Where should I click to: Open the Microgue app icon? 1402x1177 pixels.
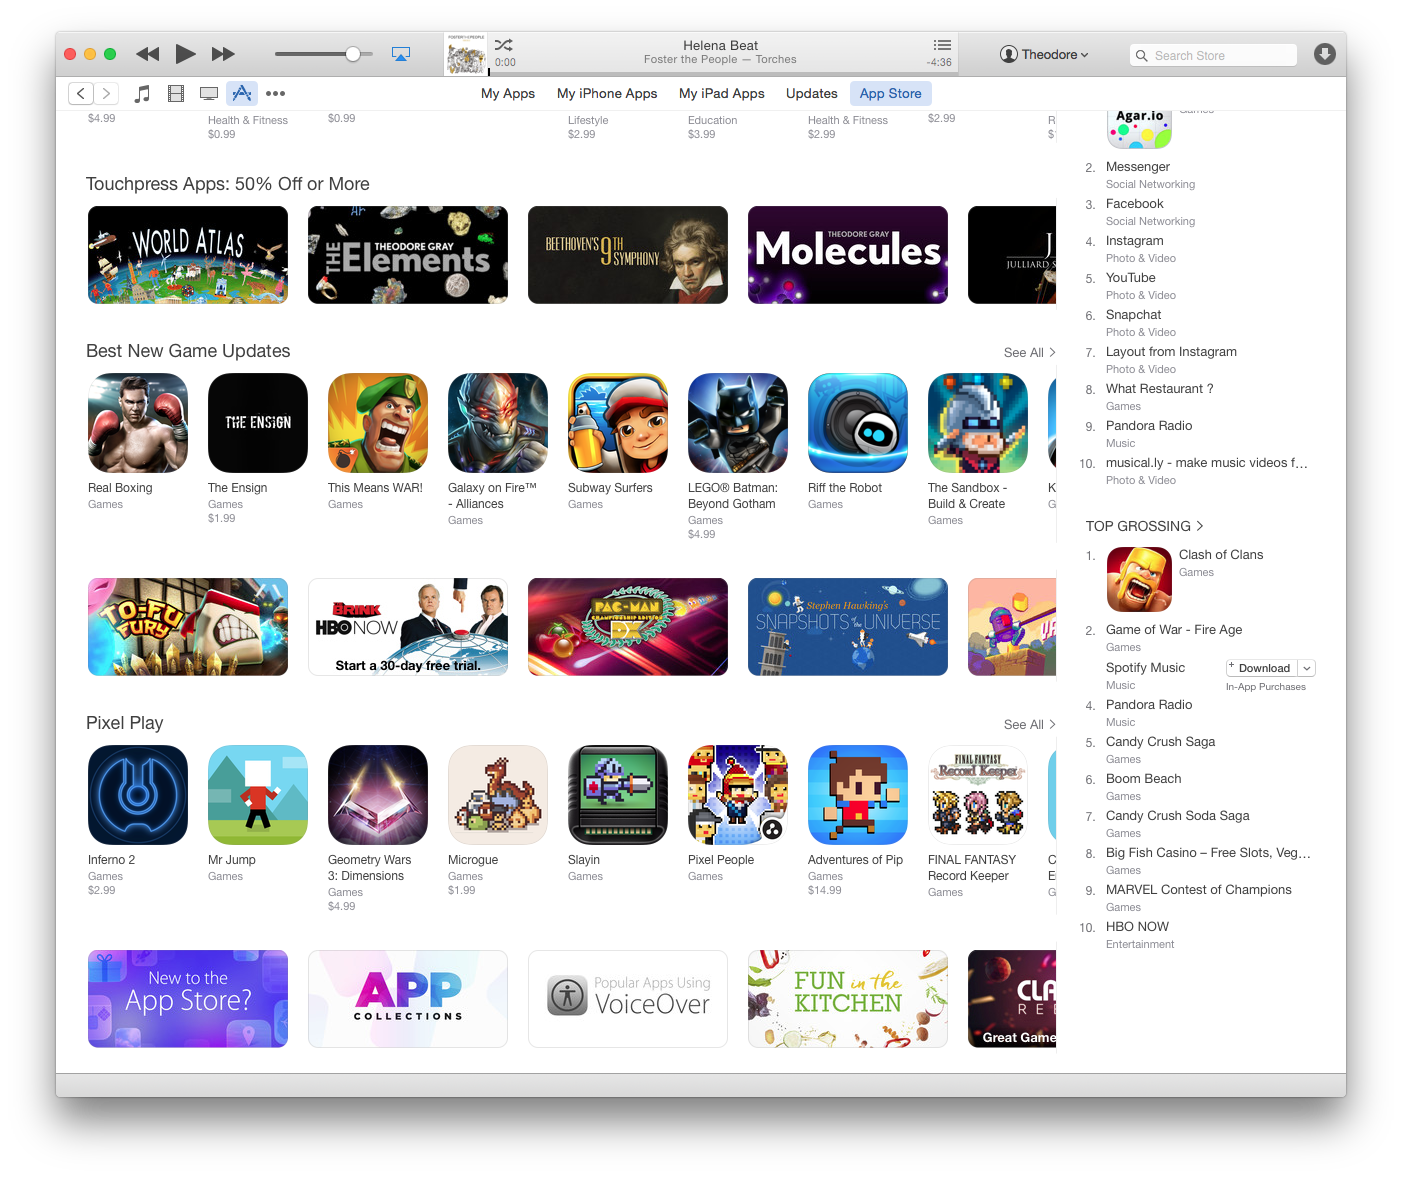[498, 795]
